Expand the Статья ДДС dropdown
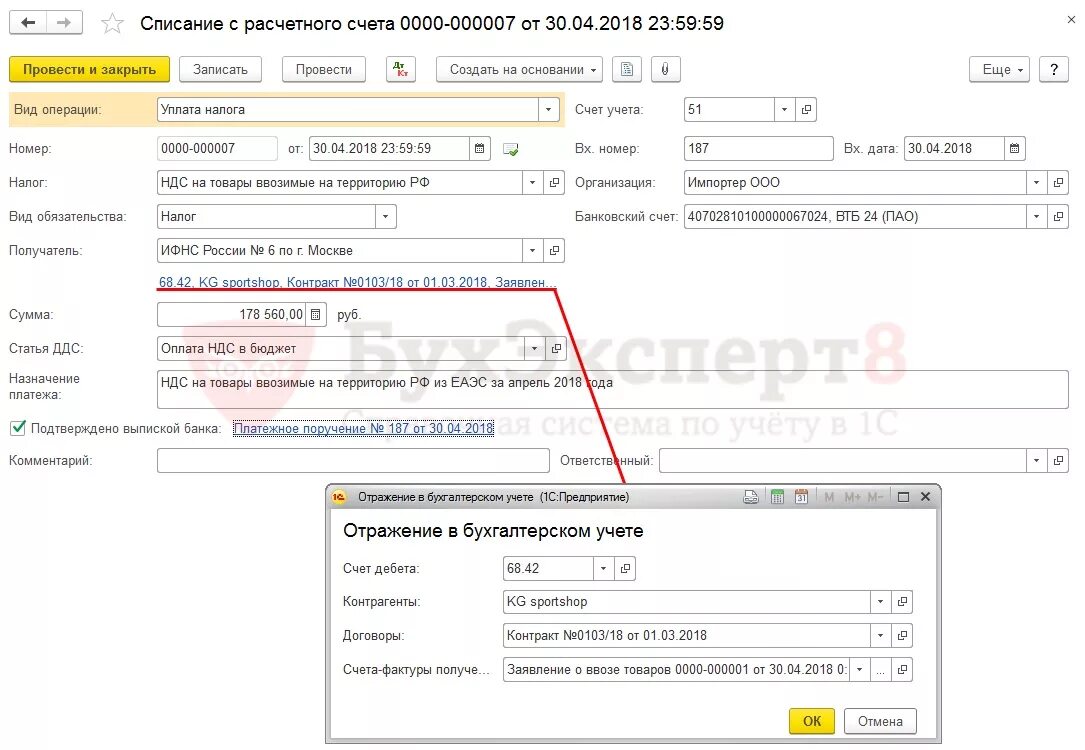This screenshot has height=750, width=1085. [535, 349]
